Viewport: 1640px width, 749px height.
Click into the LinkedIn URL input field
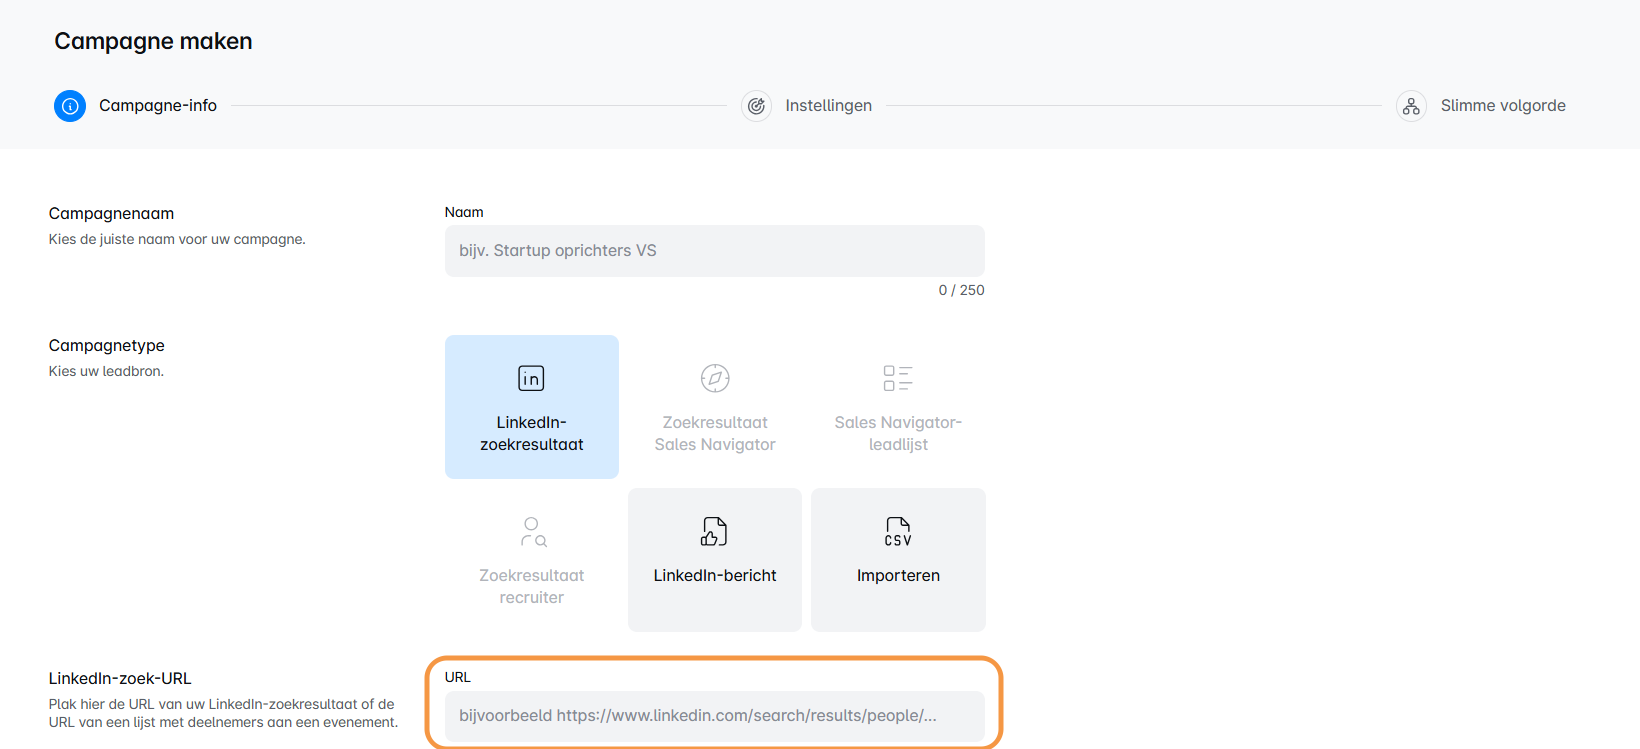714,716
